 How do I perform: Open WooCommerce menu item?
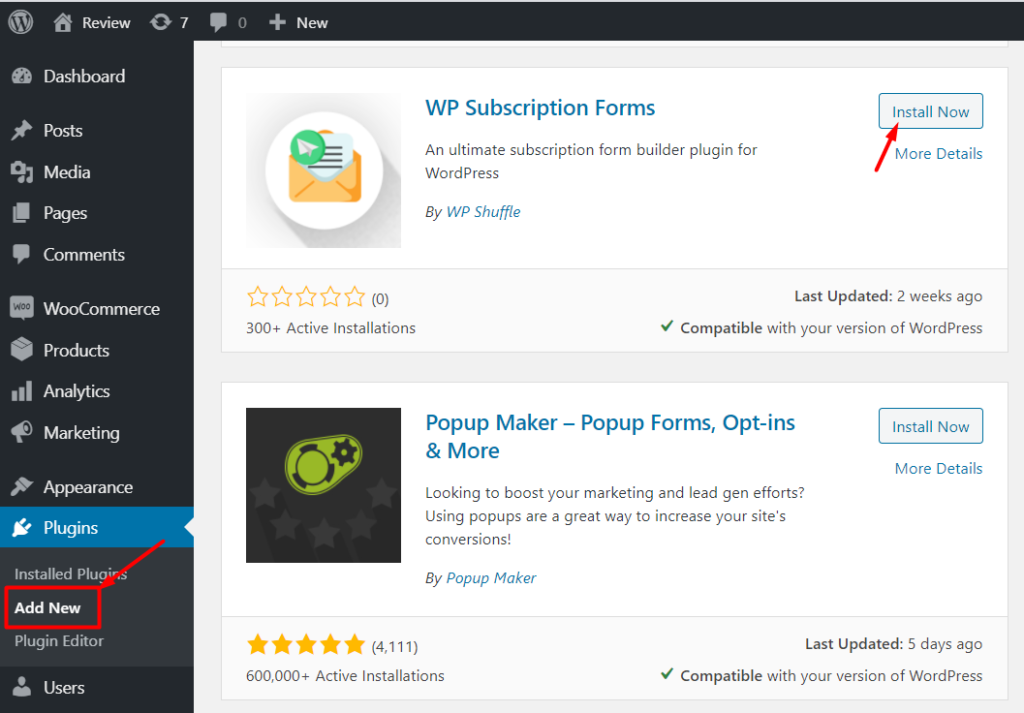tap(101, 309)
